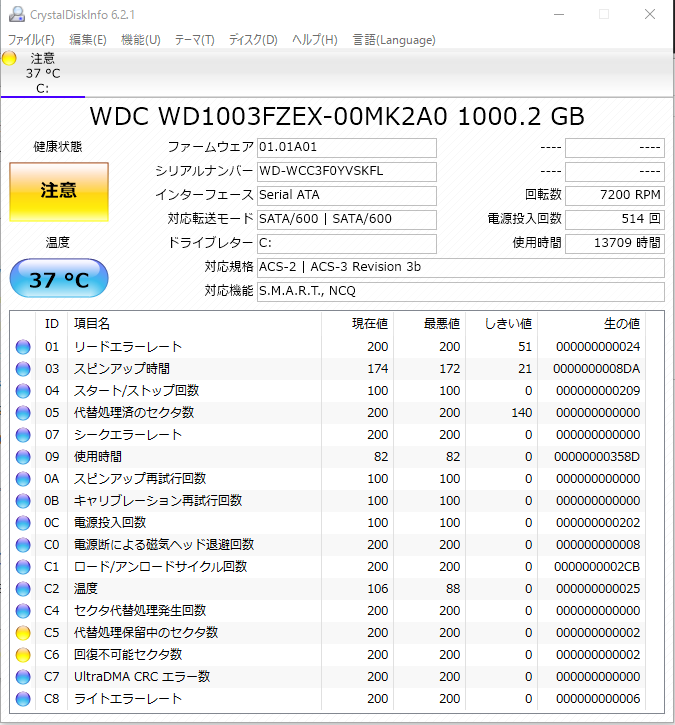Image resolution: width=675 pixels, height=725 pixels.
Task: Click current value 106 in 温度 row
Action: 378,589
